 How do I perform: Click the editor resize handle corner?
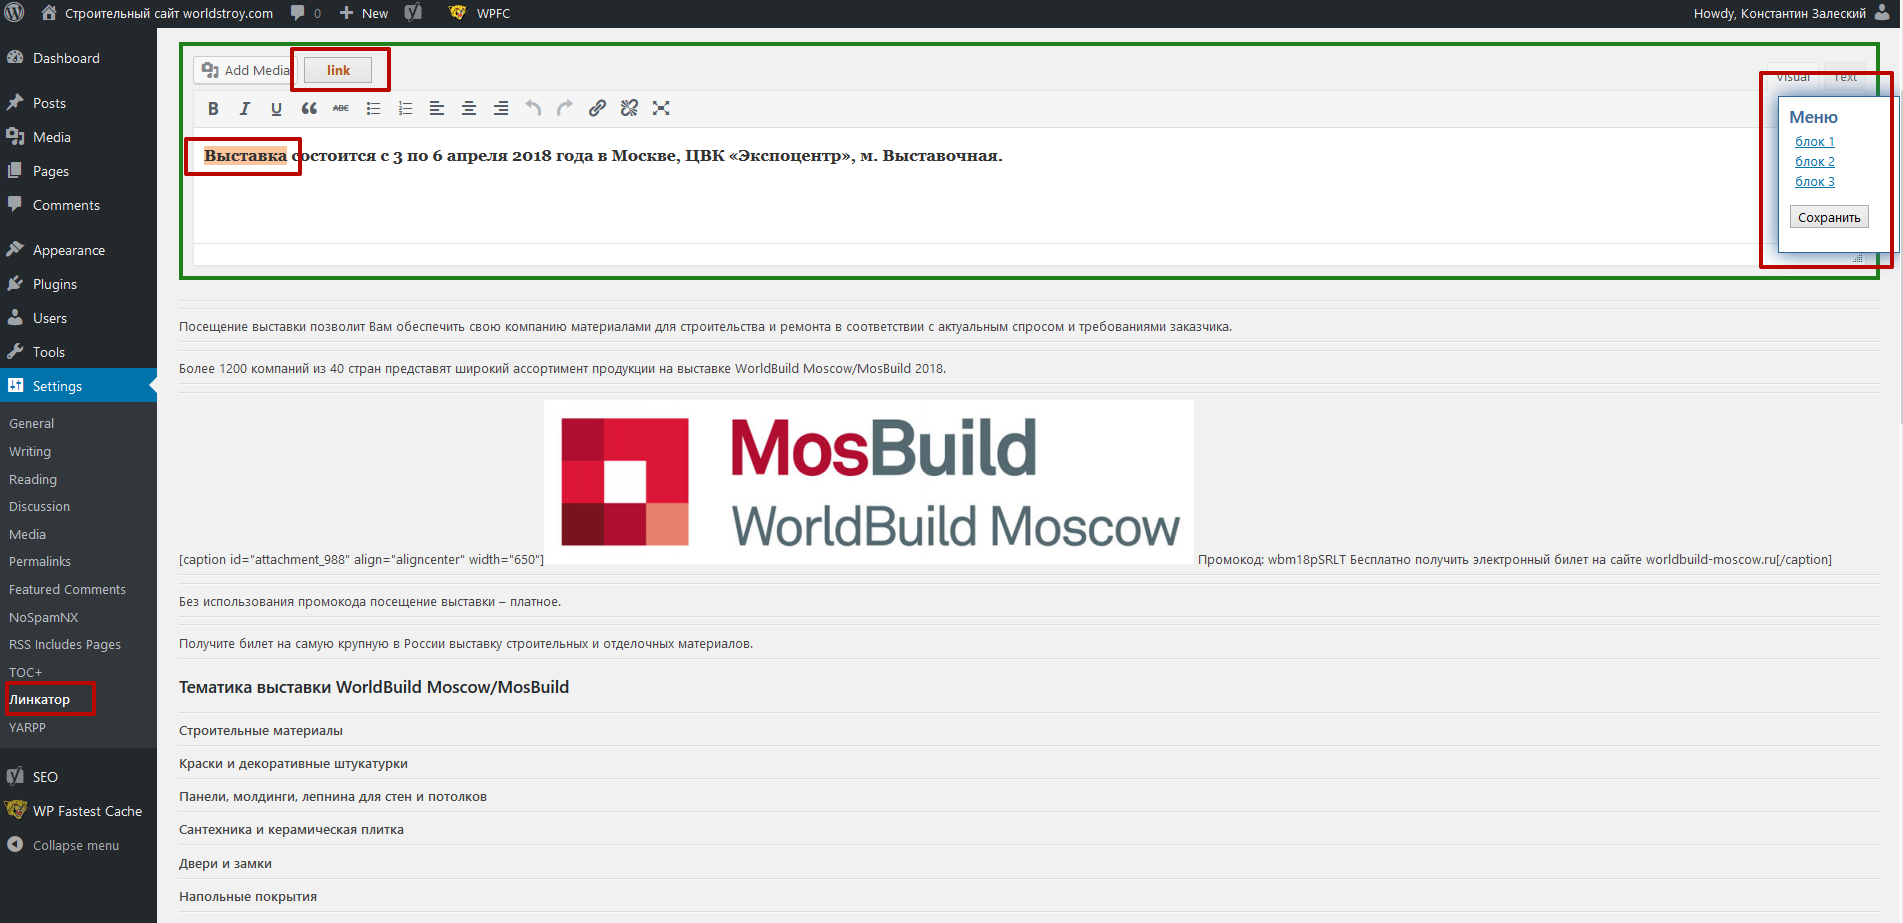[1858, 258]
